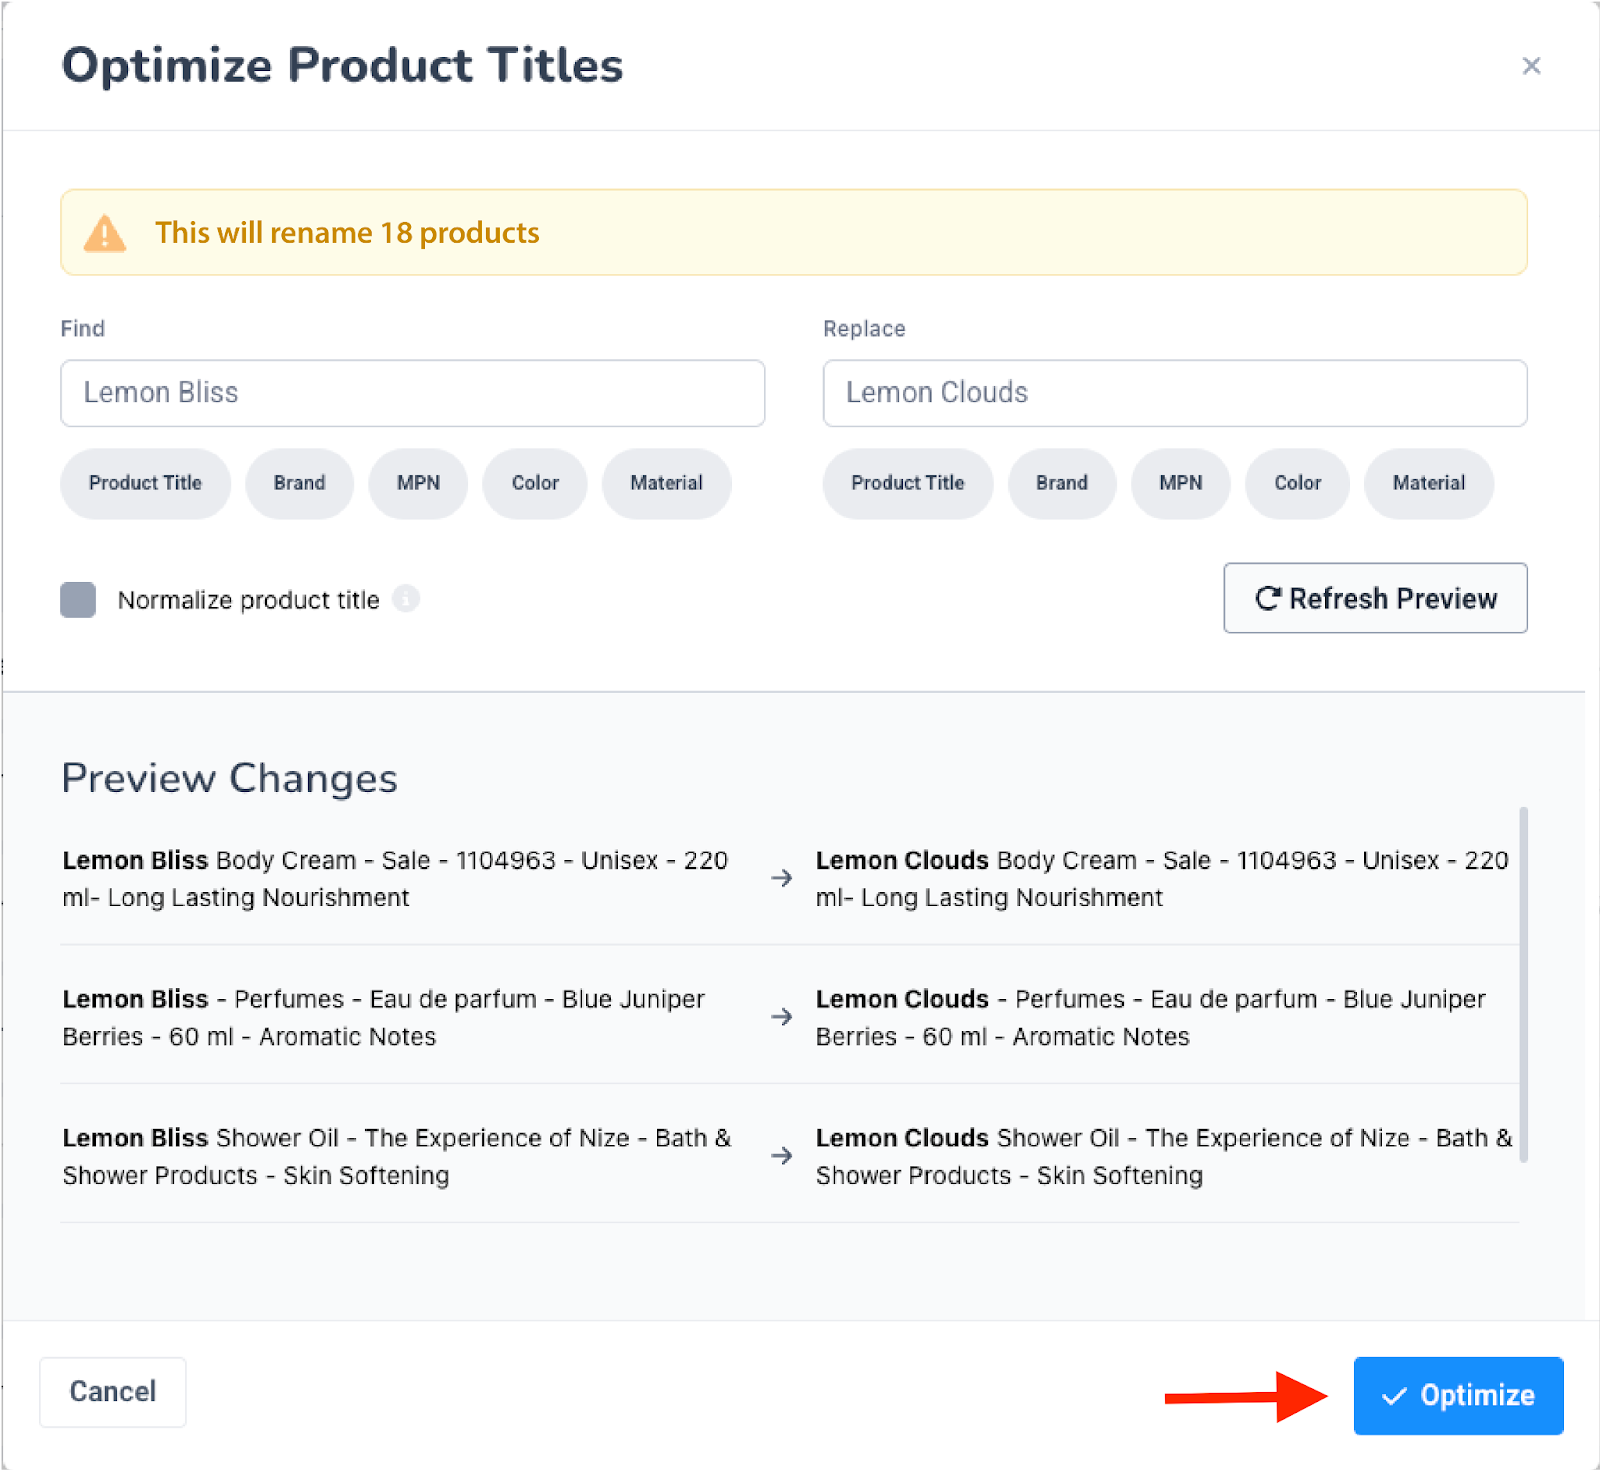This screenshot has width=1600, height=1470.
Task: Click the blue Optimize button
Action: [1458, 1395]
